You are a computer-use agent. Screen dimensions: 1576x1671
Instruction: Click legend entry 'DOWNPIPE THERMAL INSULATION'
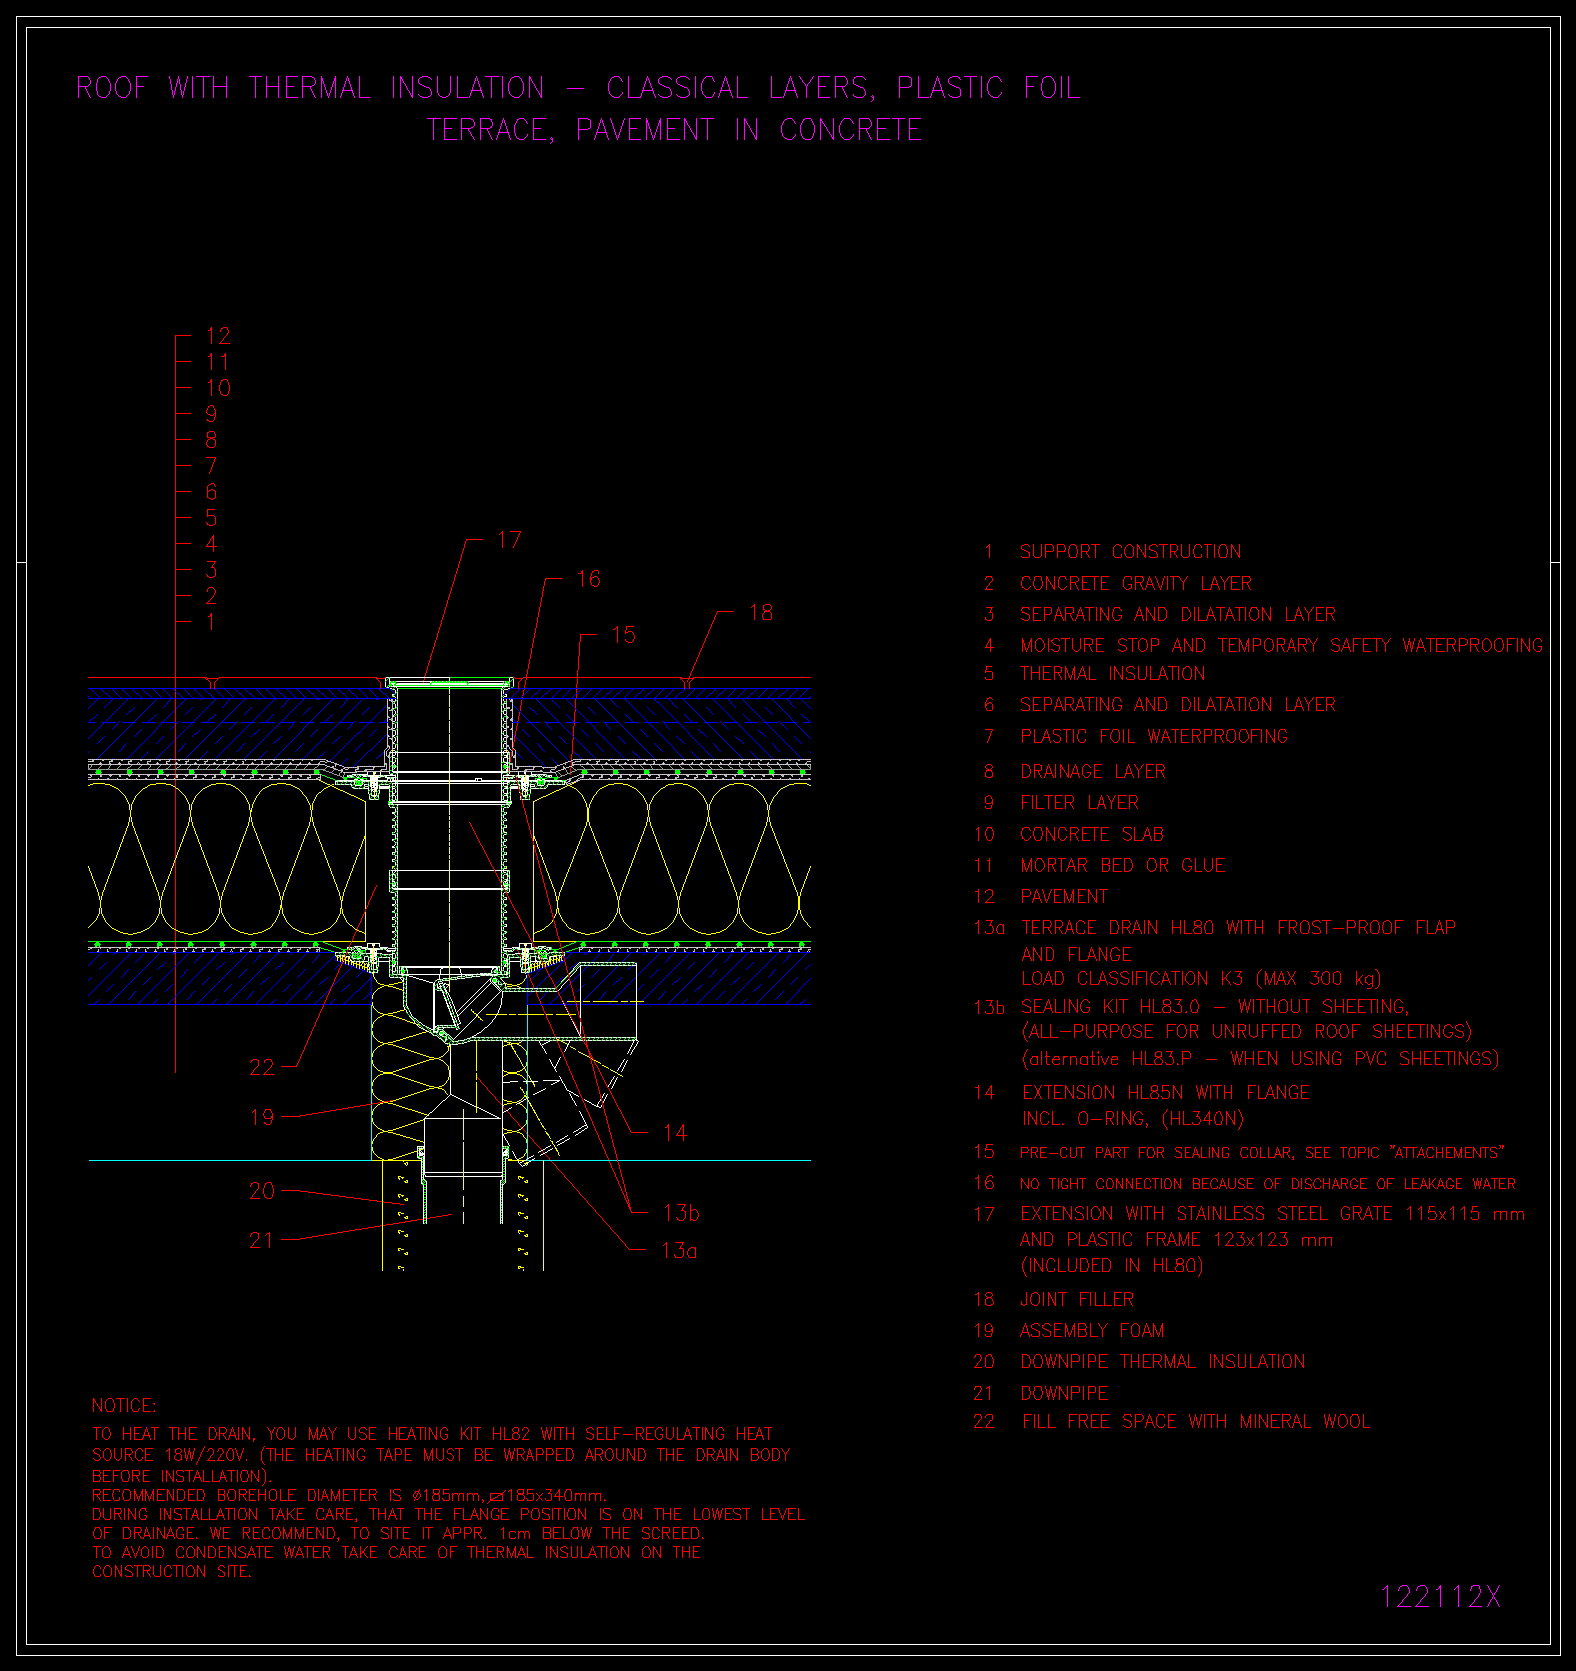coord(1163,1361)
